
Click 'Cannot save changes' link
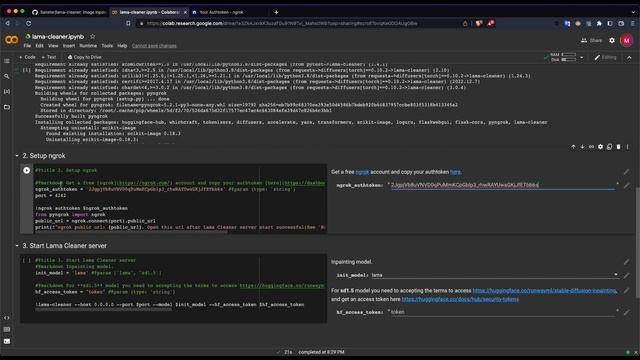pos(154,46)
